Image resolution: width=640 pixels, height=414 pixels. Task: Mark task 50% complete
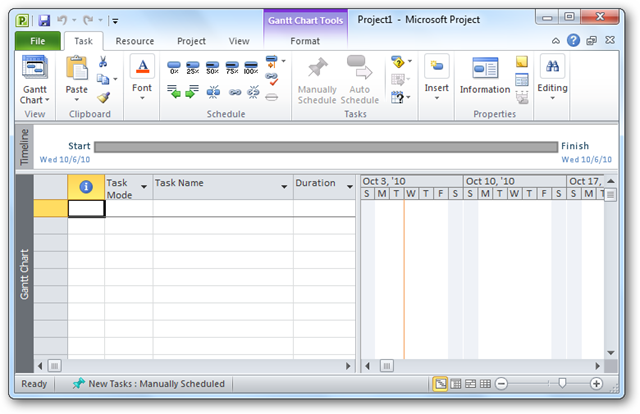(x=212, y=67)
